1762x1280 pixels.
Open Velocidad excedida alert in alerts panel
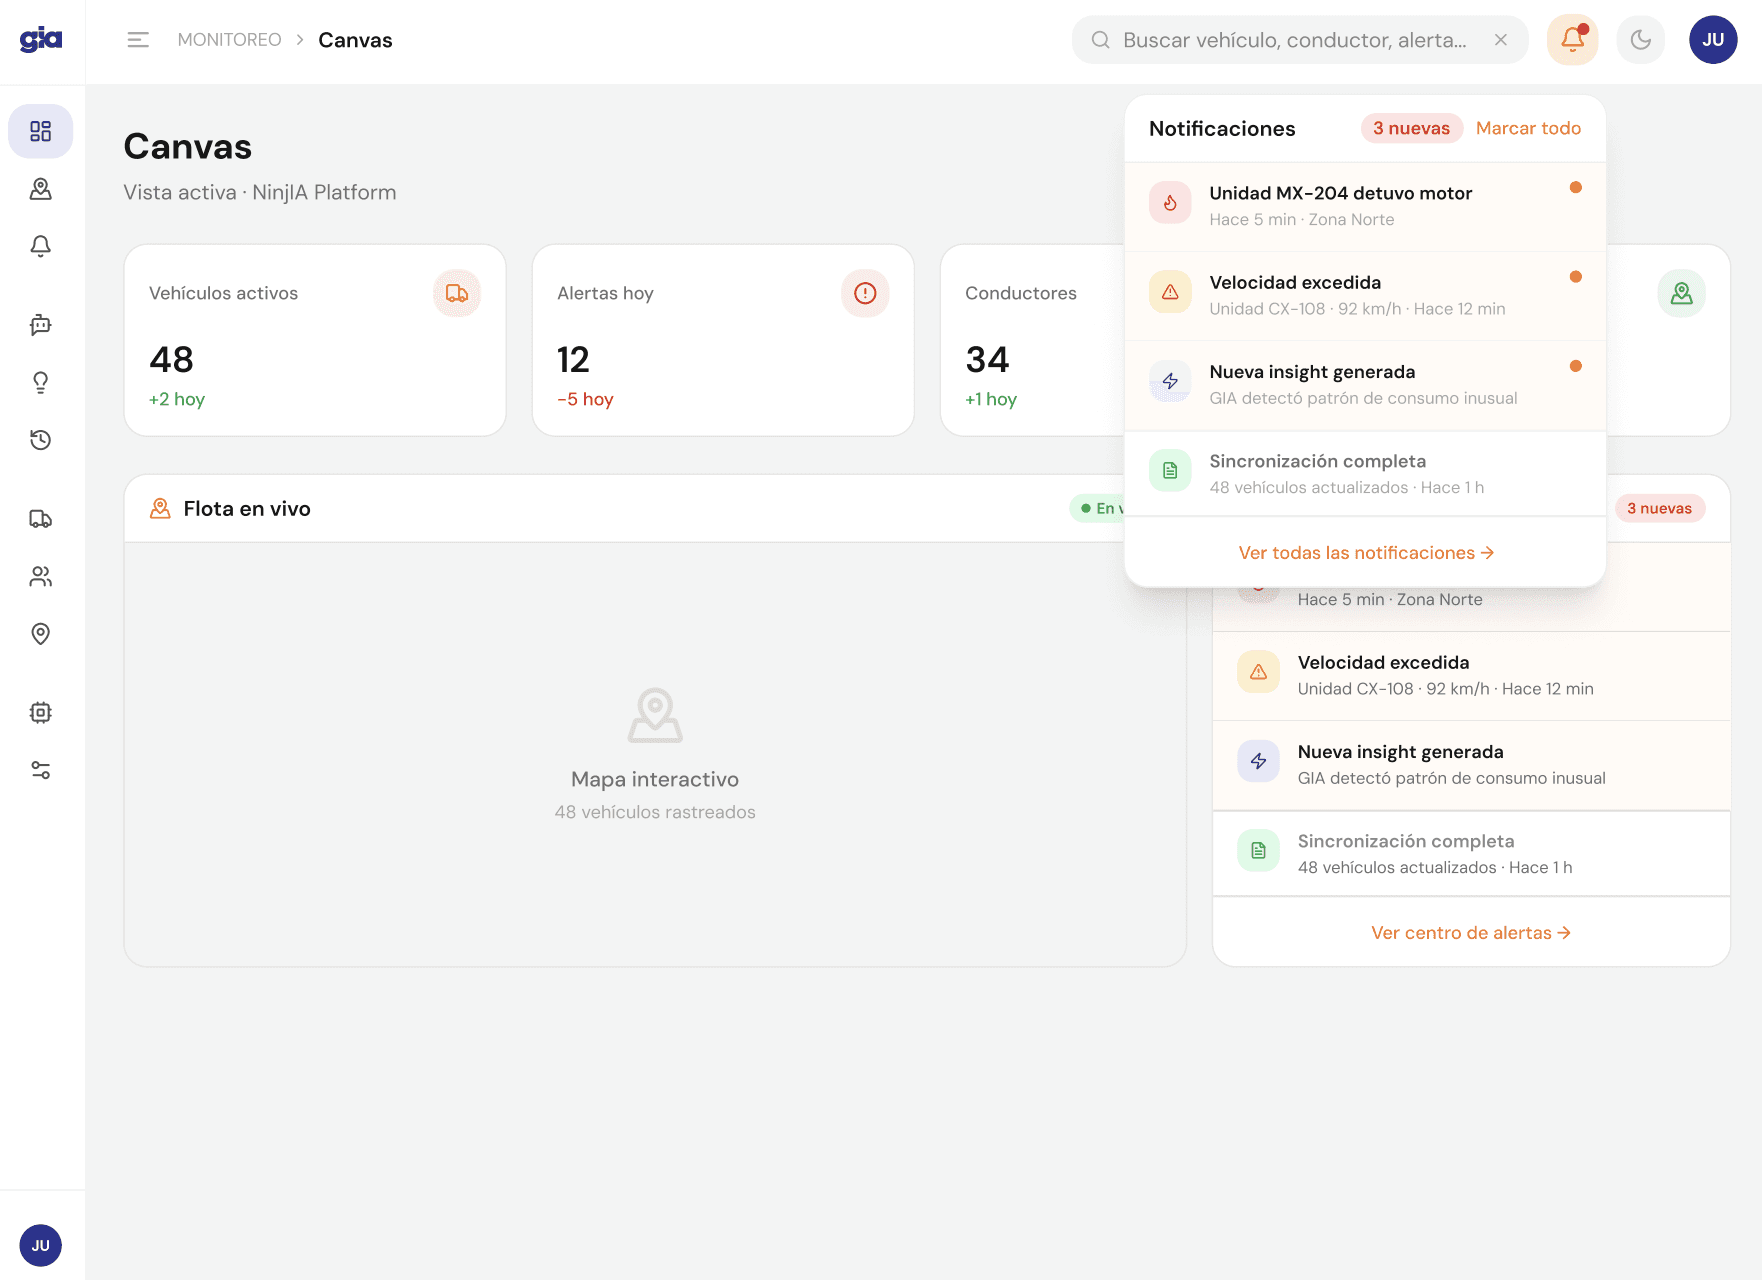click(x=1471, y=675)
